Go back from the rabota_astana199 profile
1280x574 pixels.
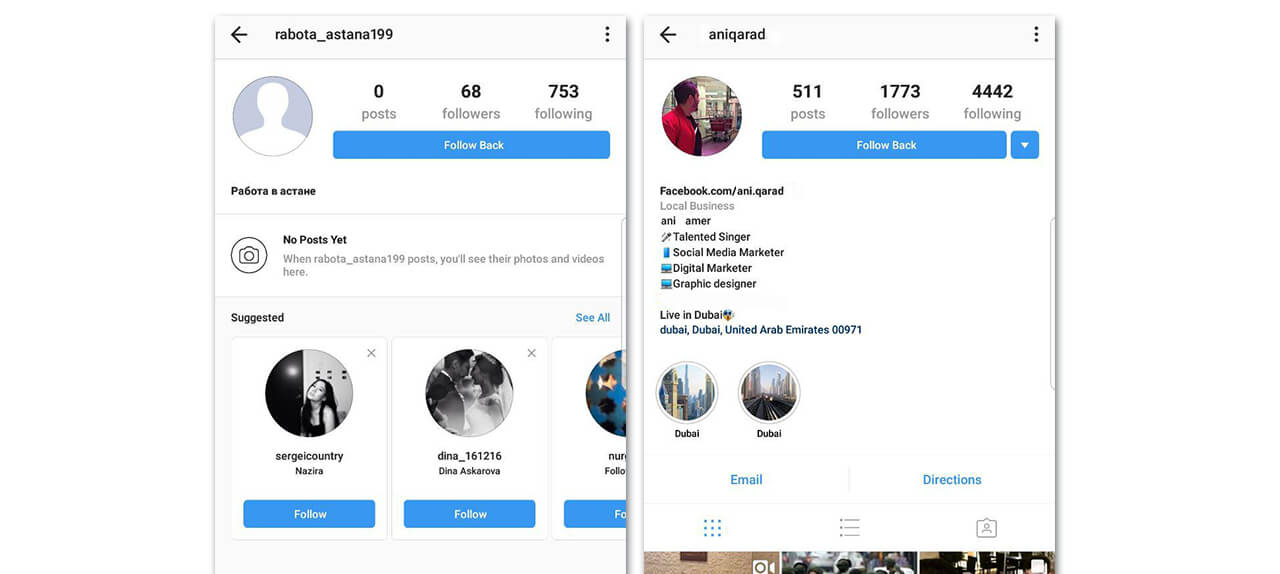click(x=239, y=35)
